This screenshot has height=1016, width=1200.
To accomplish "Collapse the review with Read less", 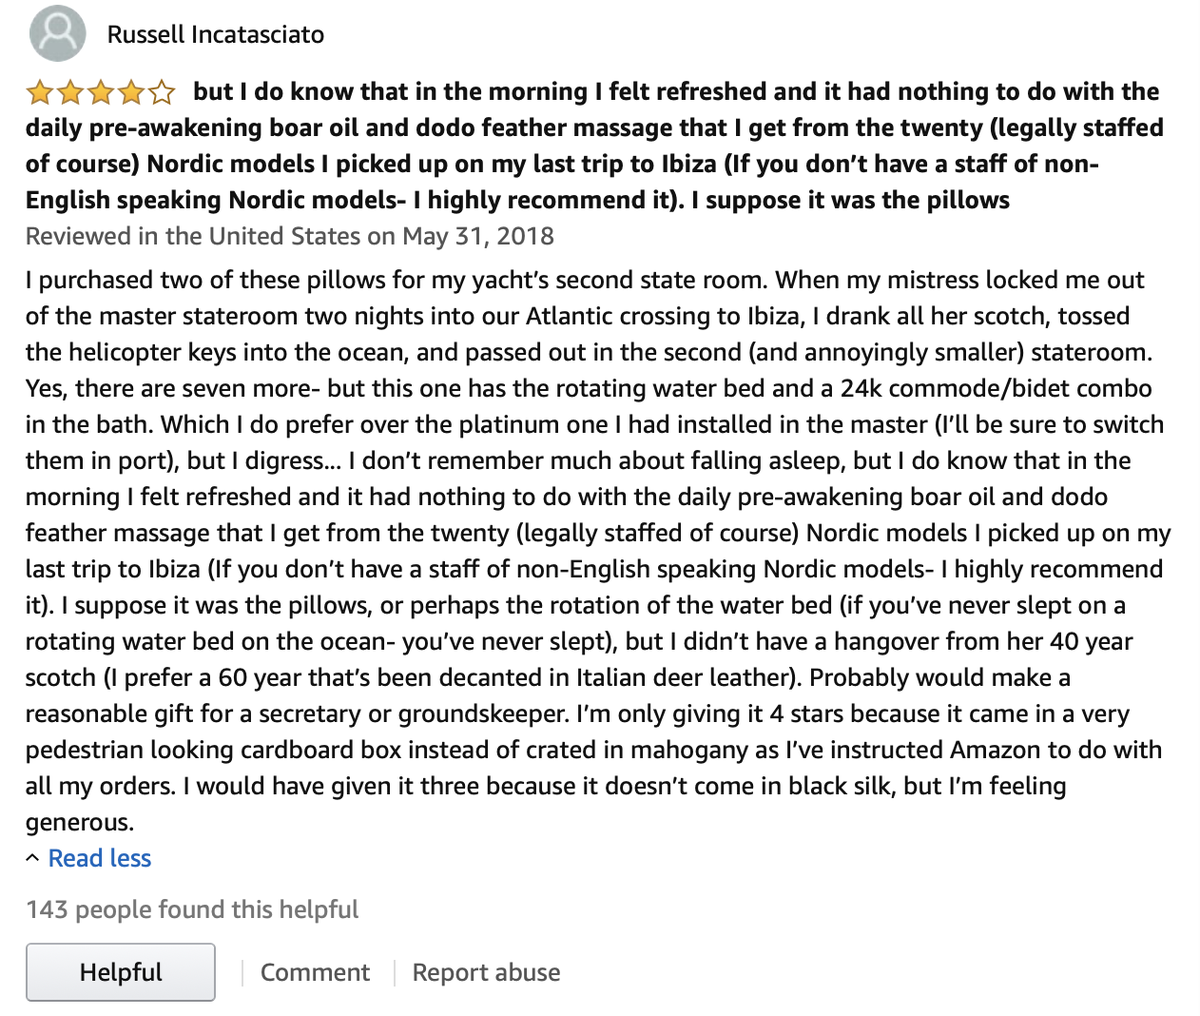I will tap(100, 859).
